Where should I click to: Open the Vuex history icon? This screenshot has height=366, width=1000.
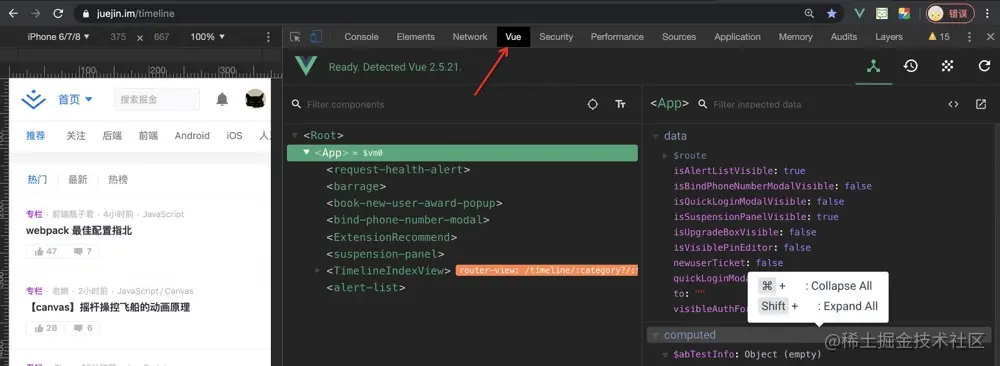911,66
